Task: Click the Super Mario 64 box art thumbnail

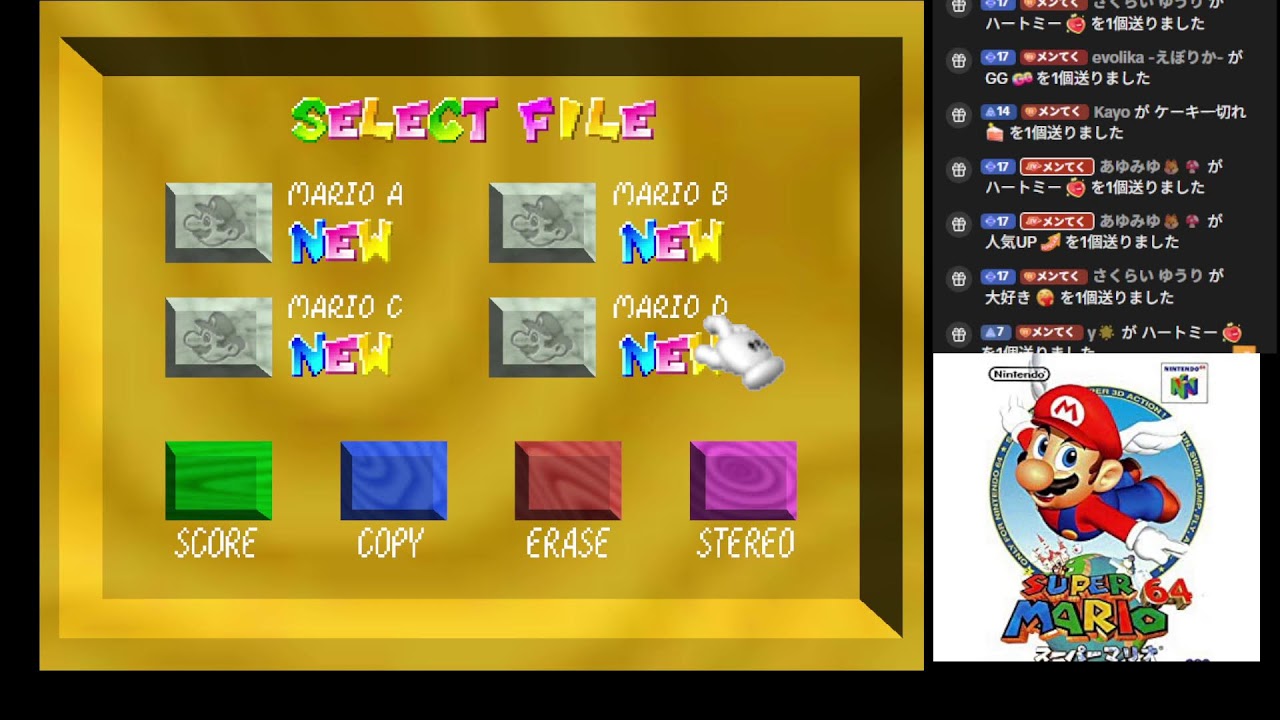Action: (x=1096, y=507)
